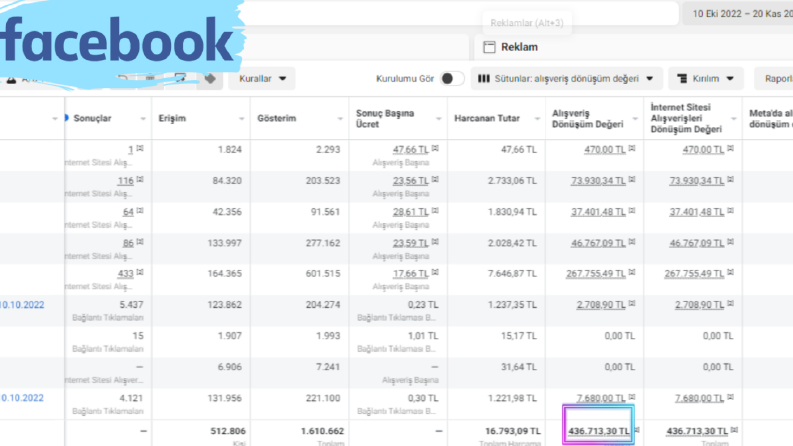This screenshot has width=793, height=446.
Task: Select the total impressions 1.610.662
Action: coord(323,431)
